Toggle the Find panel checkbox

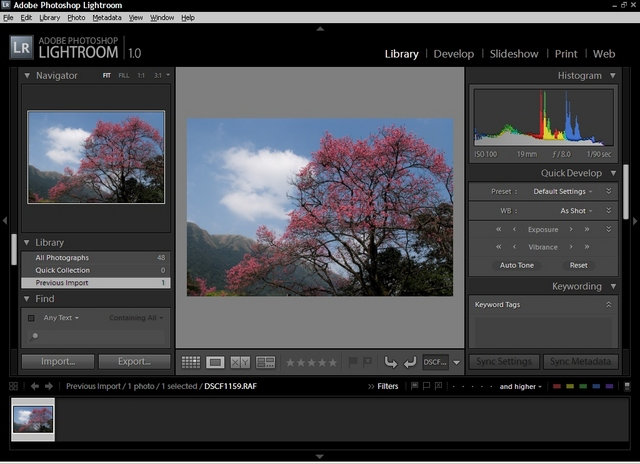tap(31, 318)
